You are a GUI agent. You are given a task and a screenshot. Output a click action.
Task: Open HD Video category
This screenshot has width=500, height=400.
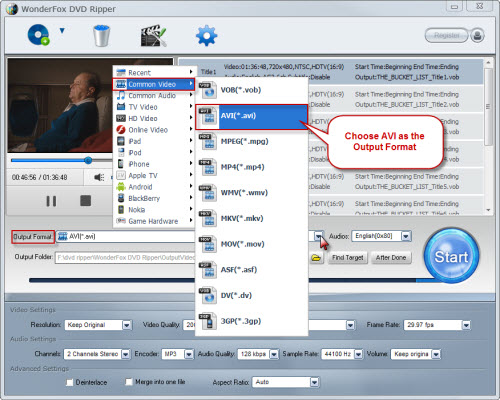pos(154,118)
